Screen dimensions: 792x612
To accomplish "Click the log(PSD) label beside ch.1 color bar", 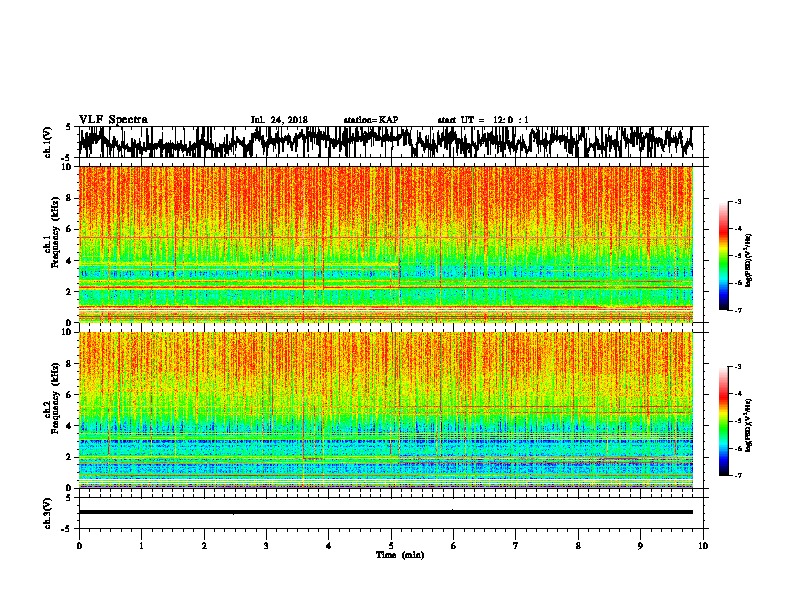I will coord(748,260).
